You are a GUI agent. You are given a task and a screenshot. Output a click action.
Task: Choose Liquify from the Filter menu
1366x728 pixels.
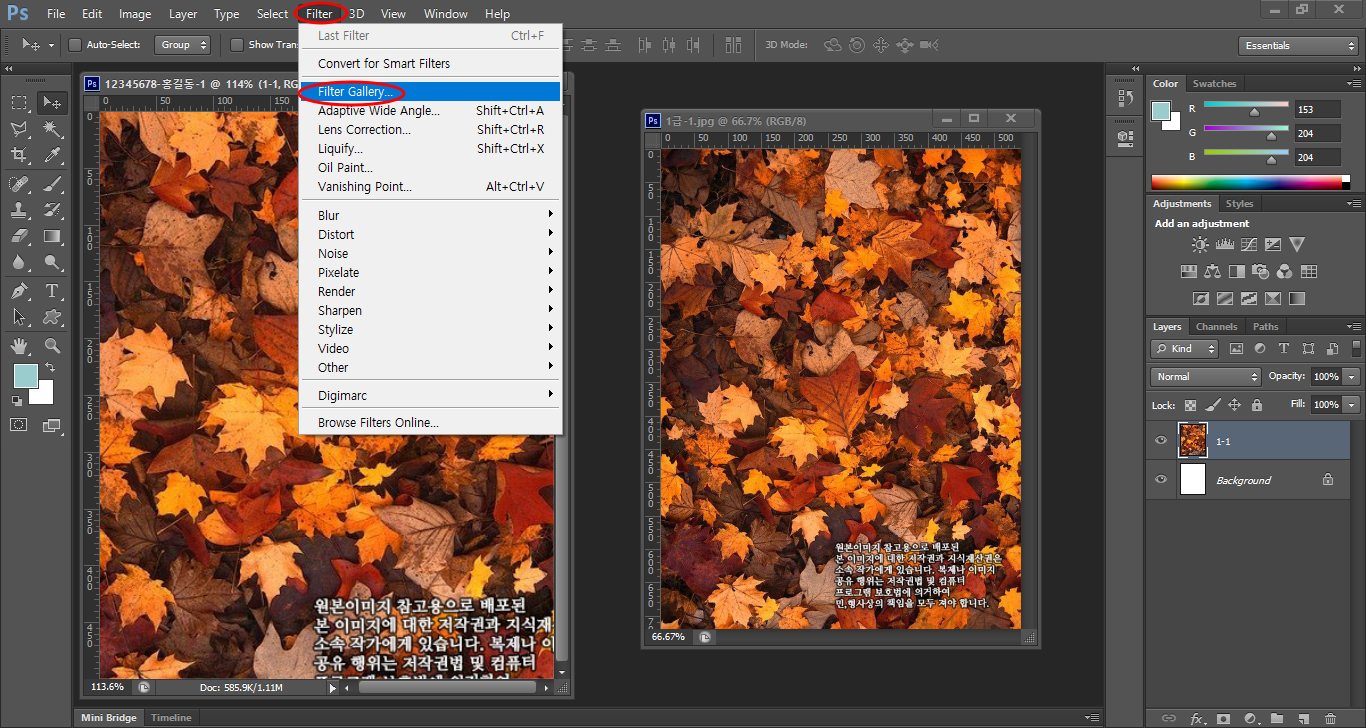coord(431,149)
